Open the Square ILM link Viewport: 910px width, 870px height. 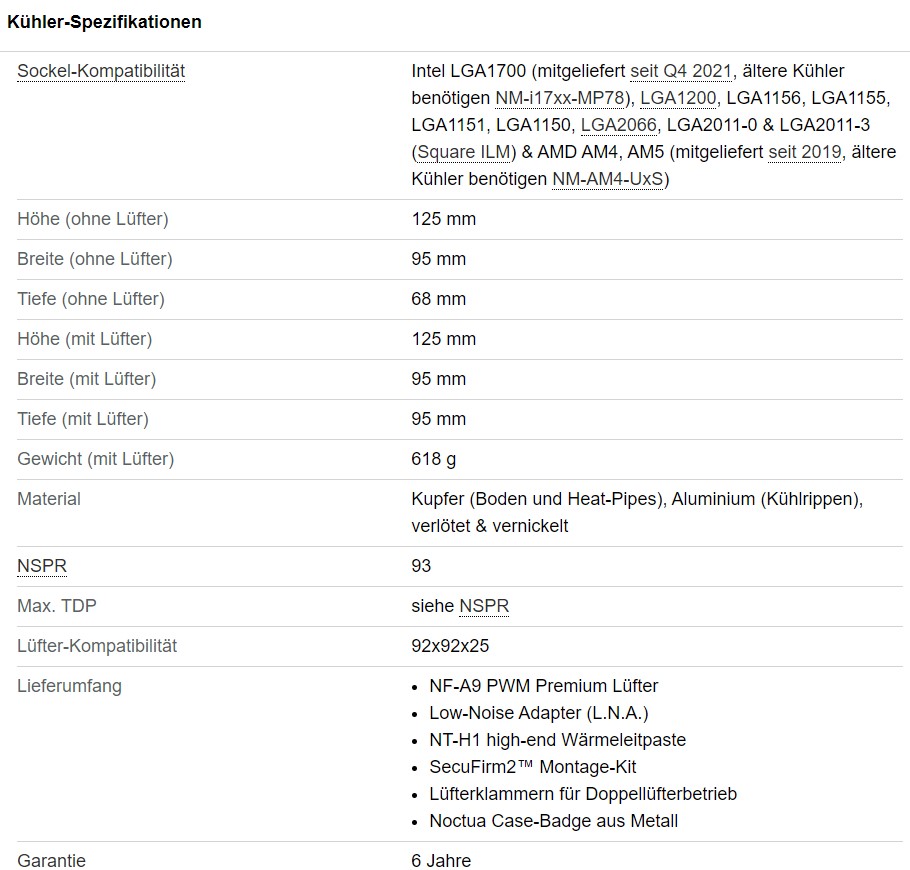[x=463, y=152]
